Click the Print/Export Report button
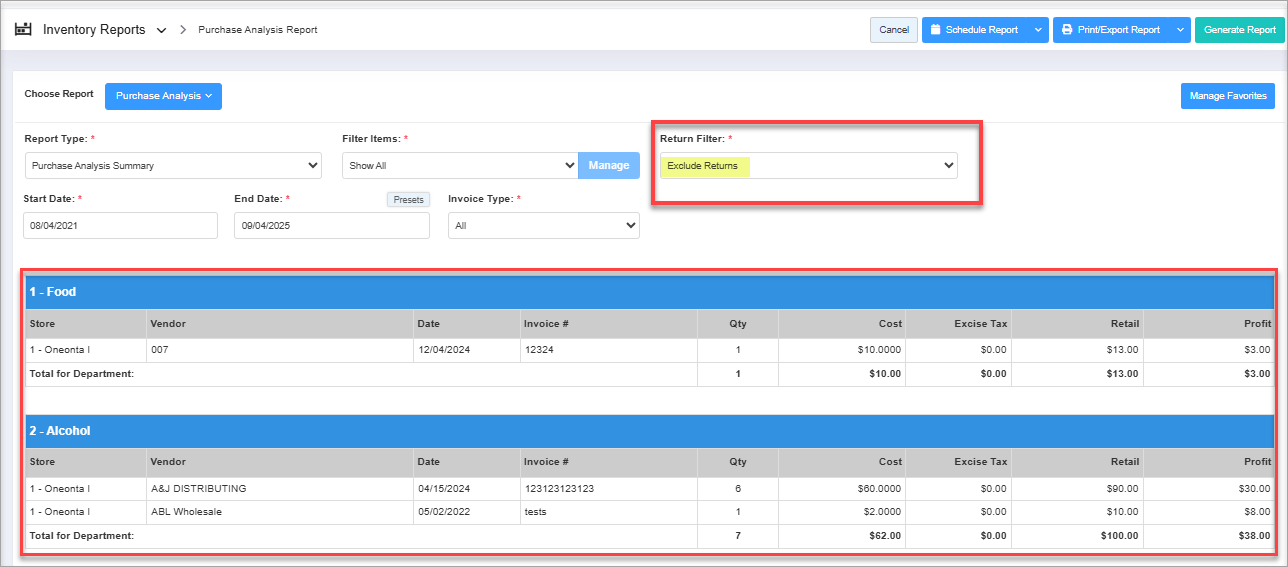The height and width of the screenshot is (567, 1288). (1111, 30)
